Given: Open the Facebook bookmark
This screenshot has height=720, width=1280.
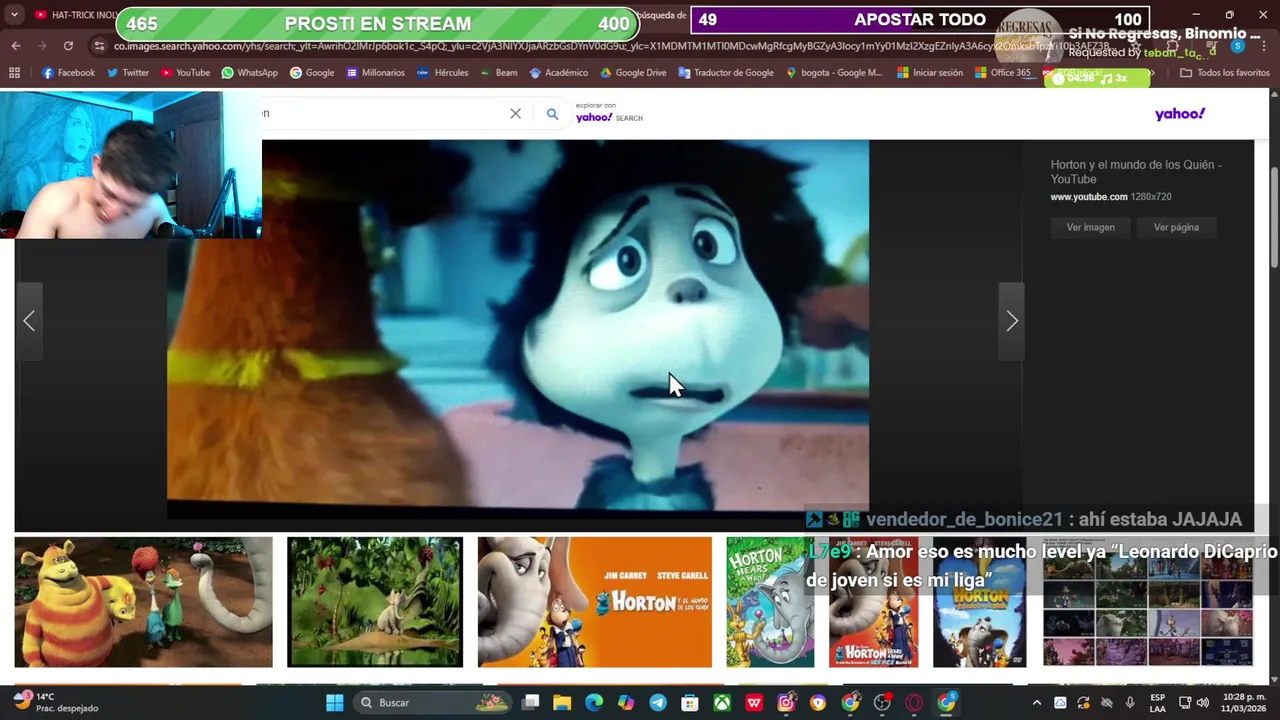Looking at the screenshot, I should click(69, 73).
